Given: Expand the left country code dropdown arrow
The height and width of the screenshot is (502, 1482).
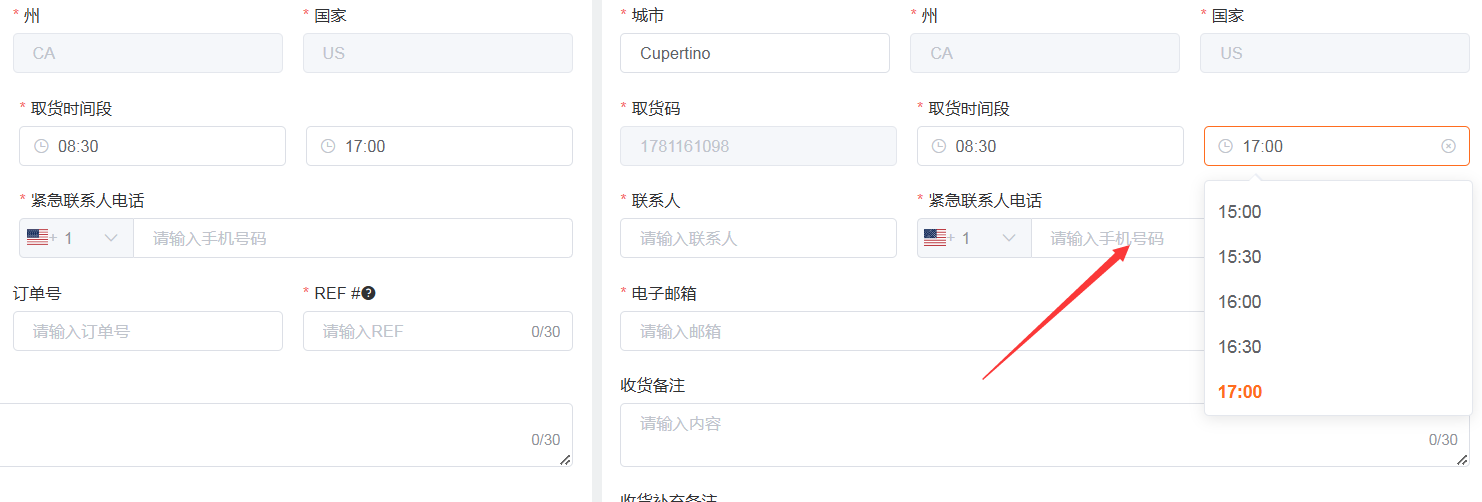Looking at the screenshot, I should (x=111, y=238).
